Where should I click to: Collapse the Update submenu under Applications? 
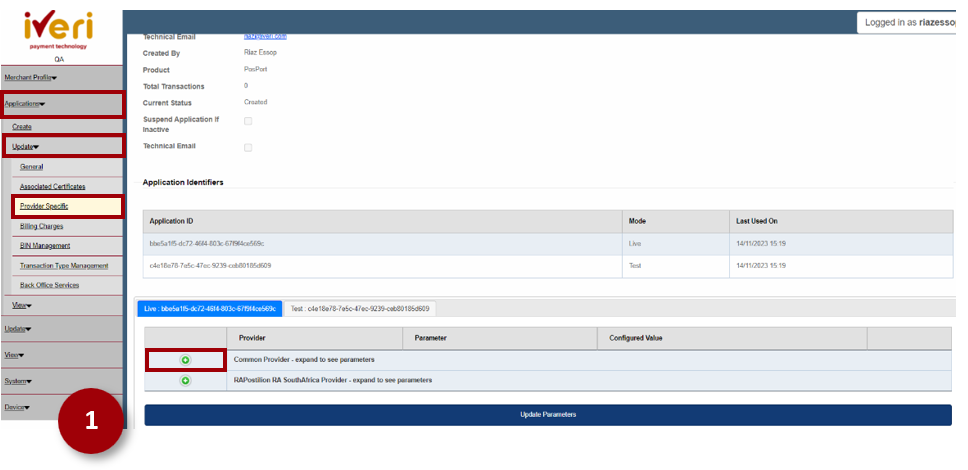[25, 147]
